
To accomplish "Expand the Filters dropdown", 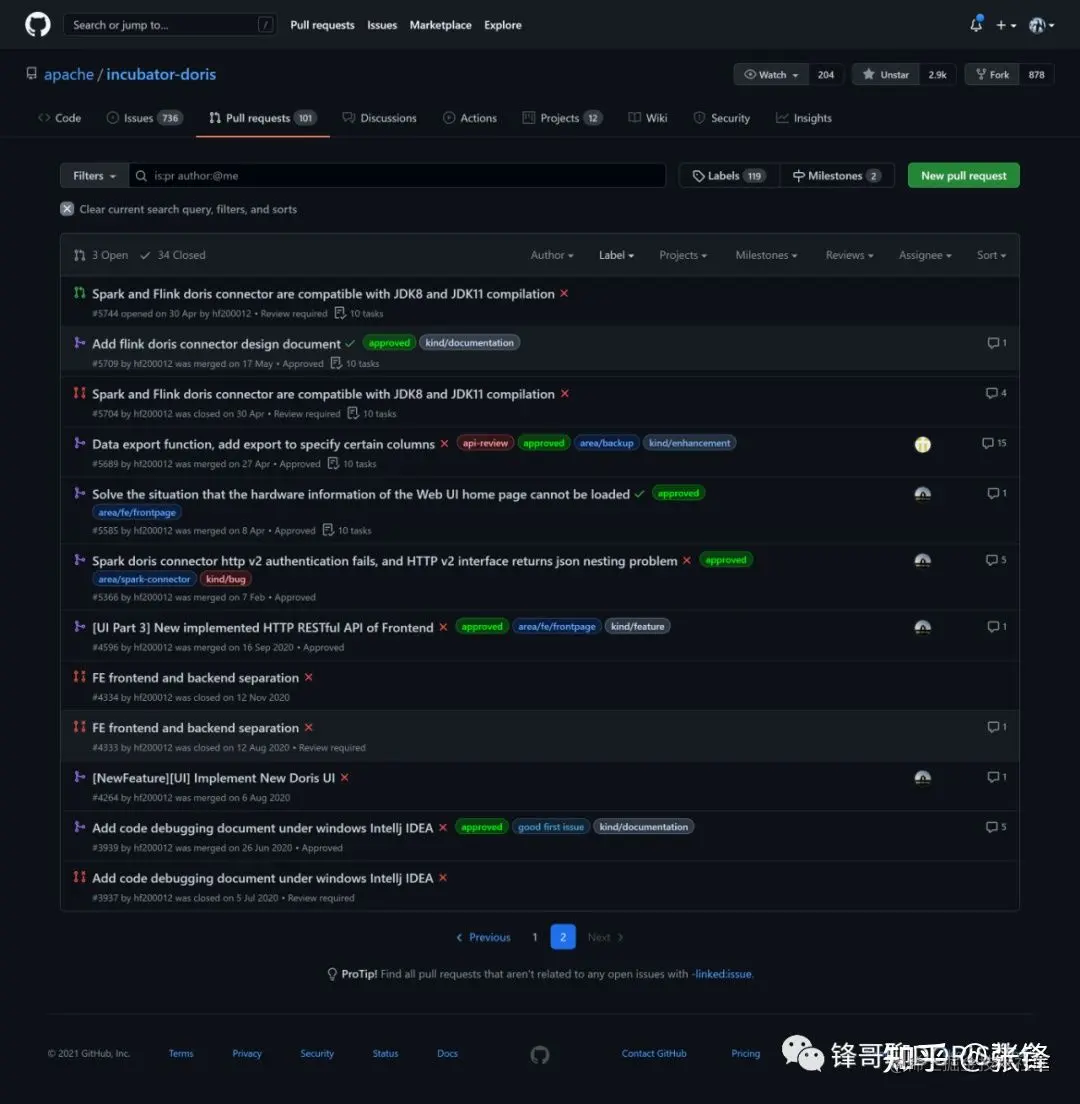I will 94,175.
